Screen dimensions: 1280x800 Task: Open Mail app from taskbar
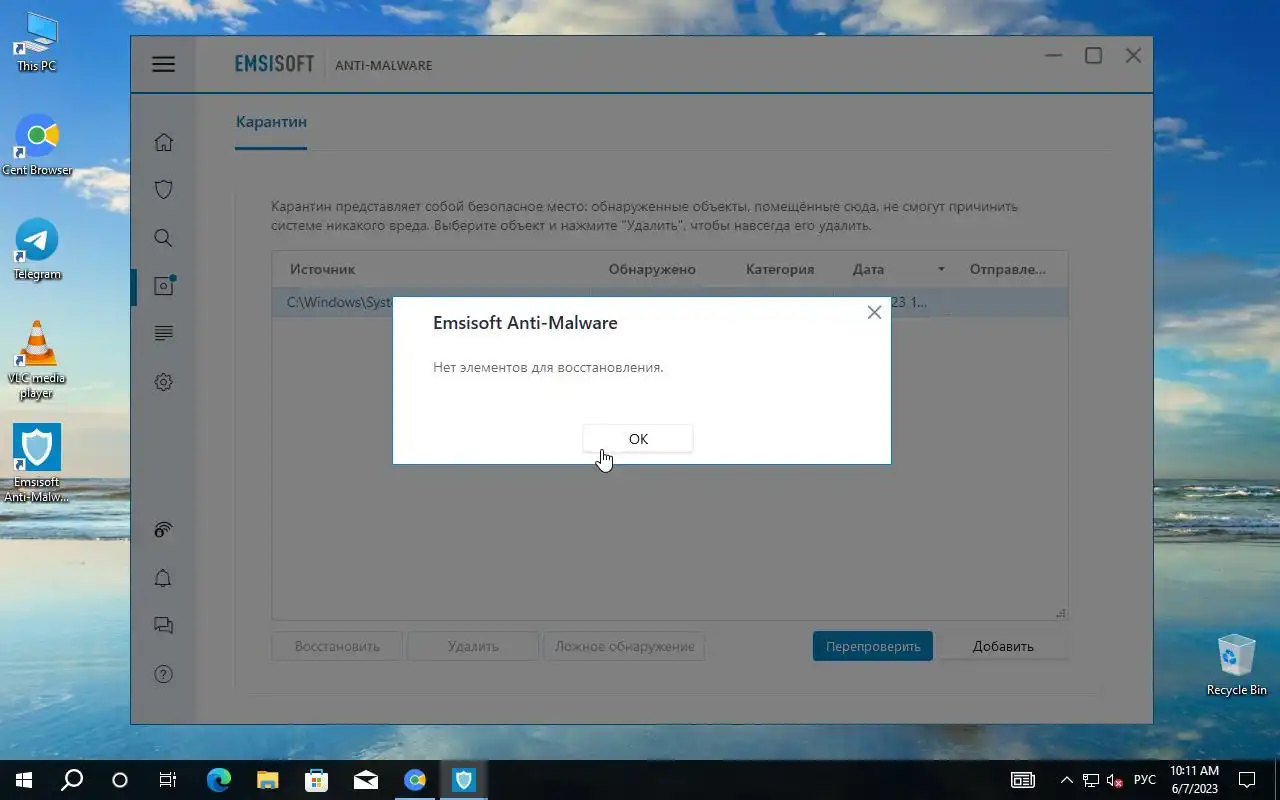365,780
